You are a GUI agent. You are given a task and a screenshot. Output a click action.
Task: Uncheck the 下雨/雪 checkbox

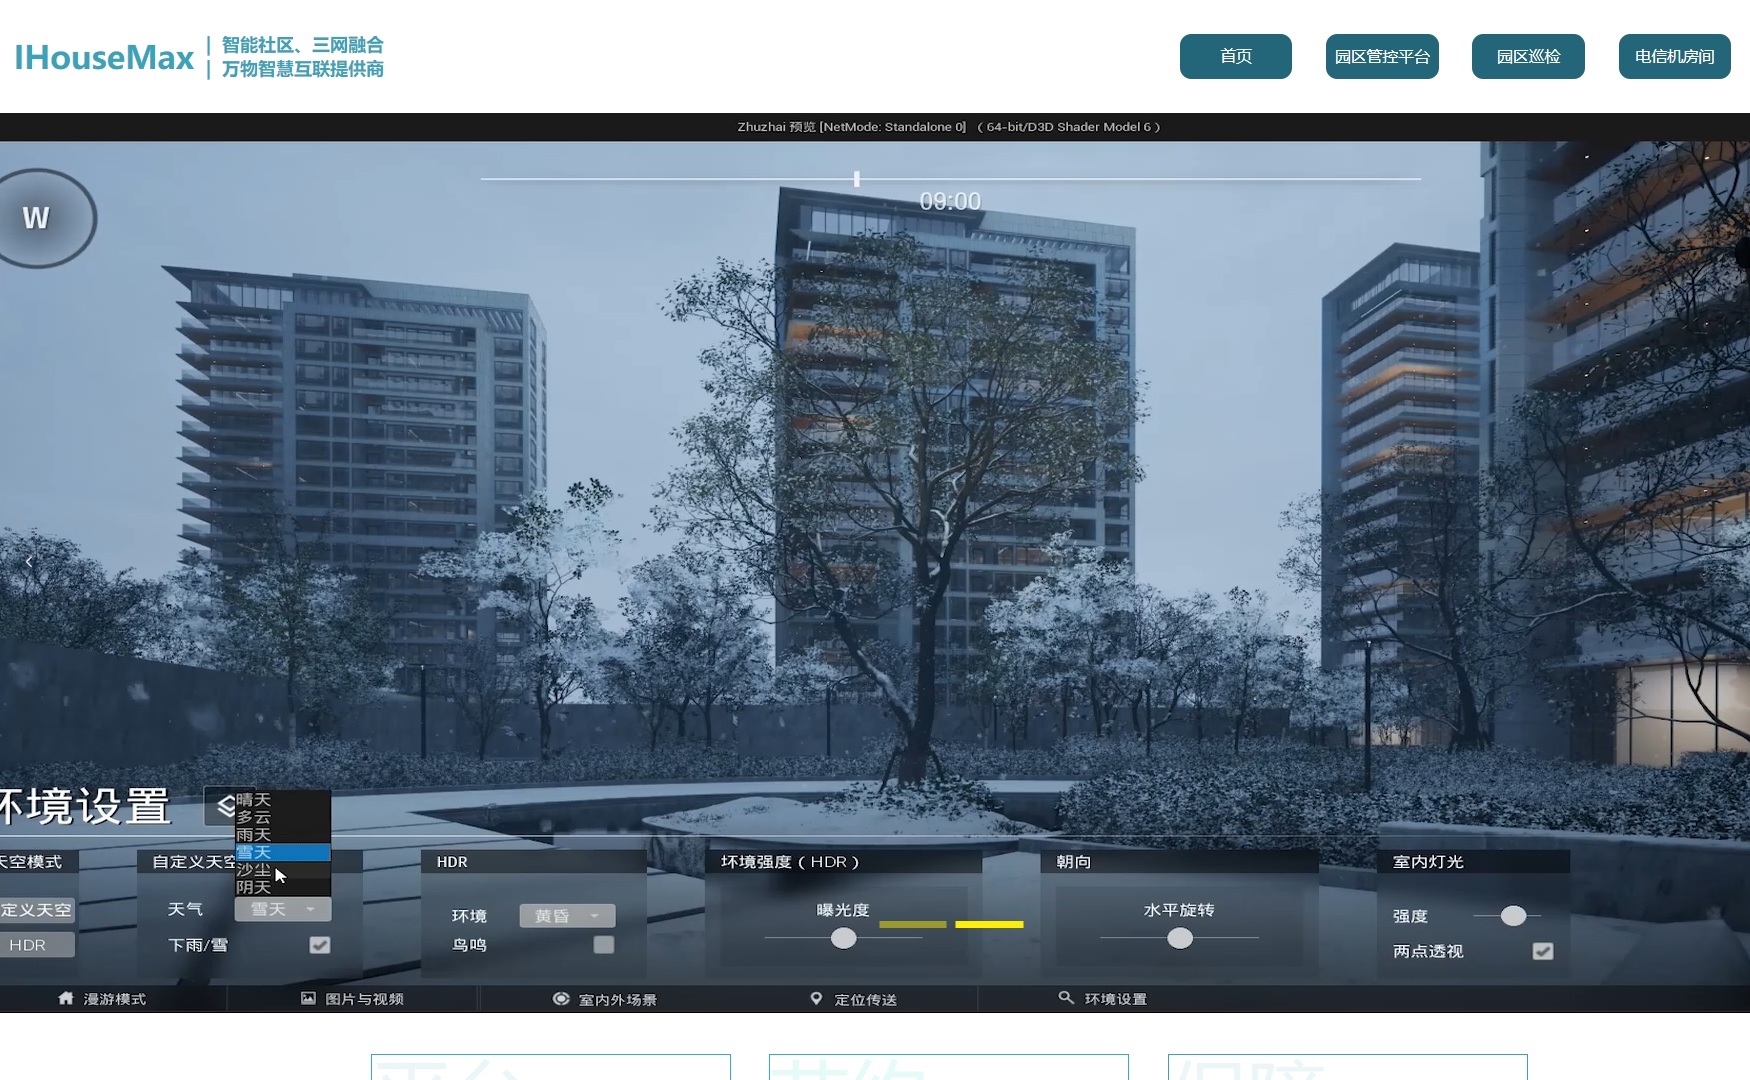tap(319, 945)
